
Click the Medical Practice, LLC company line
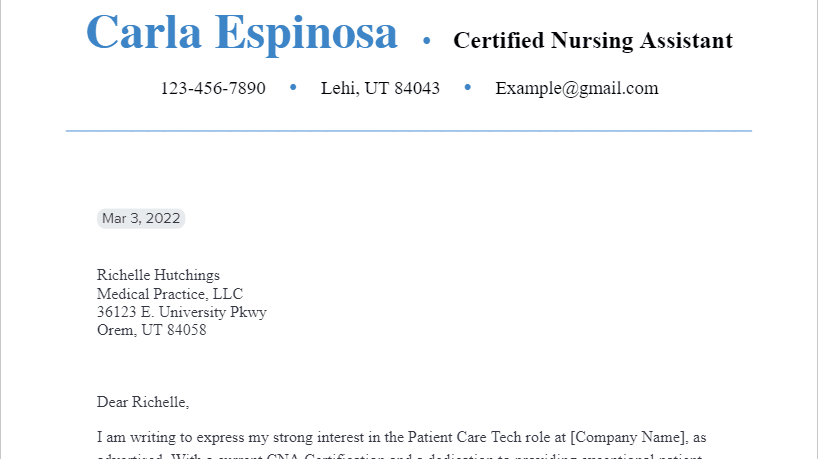pos(170,294)
